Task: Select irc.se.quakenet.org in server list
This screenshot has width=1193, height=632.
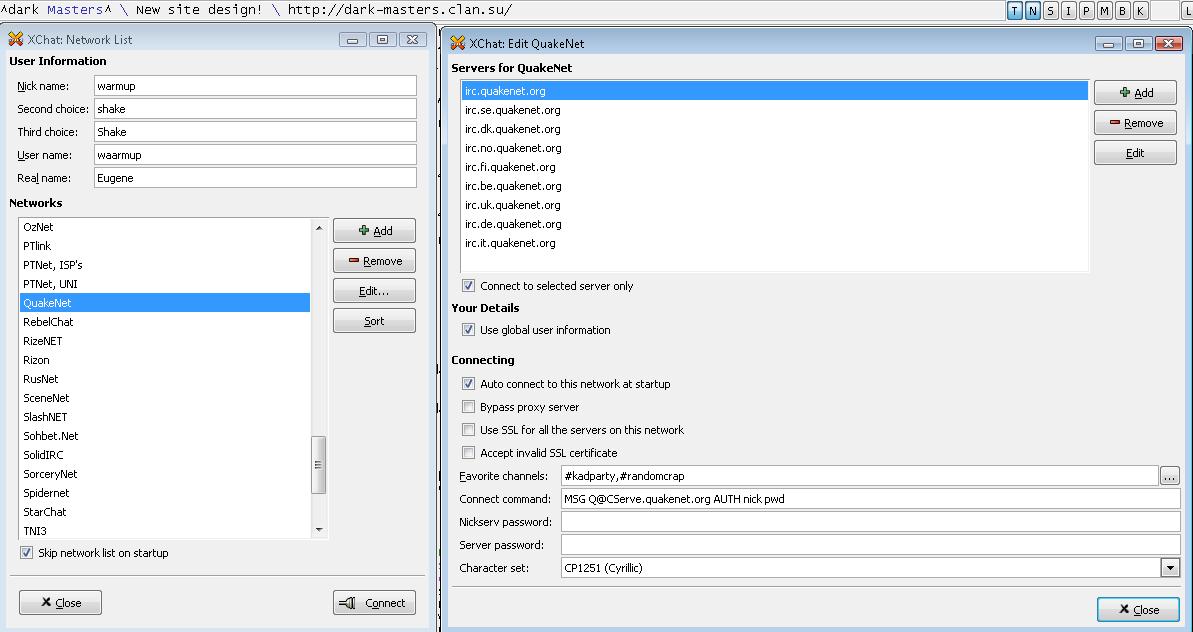Action: (x=512, y=110)
